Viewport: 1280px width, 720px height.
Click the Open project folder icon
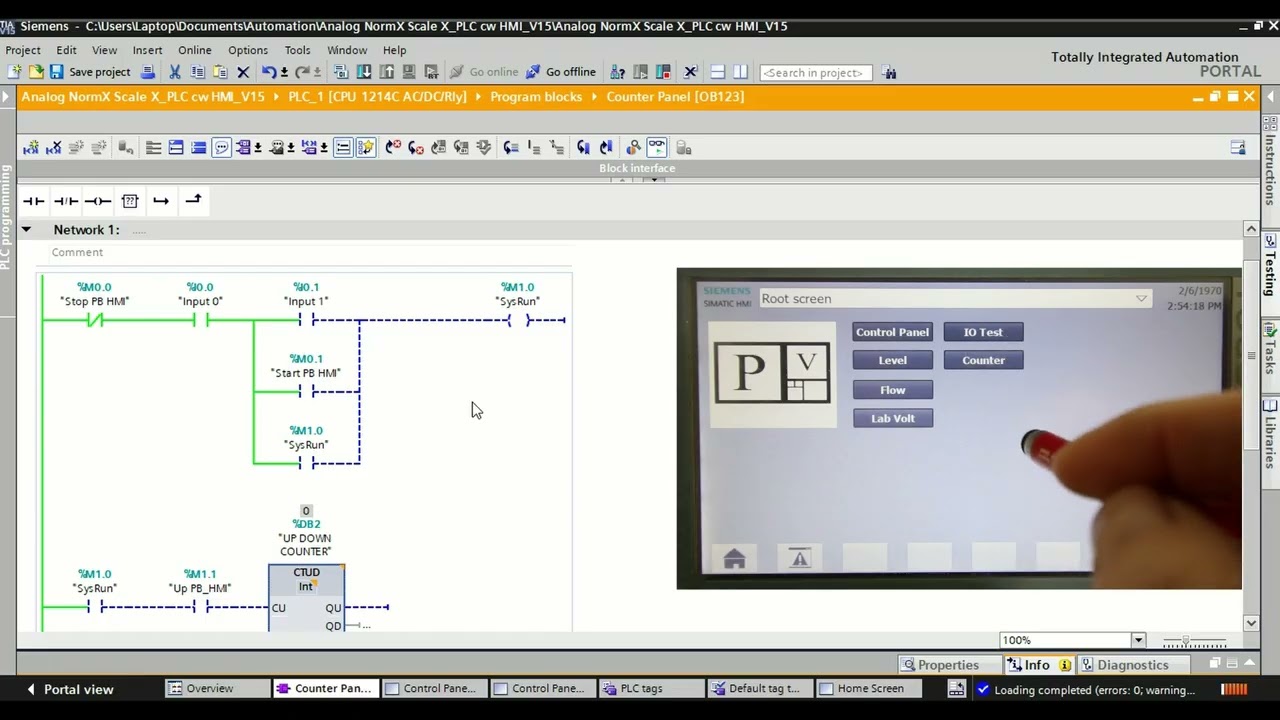(x=36, y=72)
